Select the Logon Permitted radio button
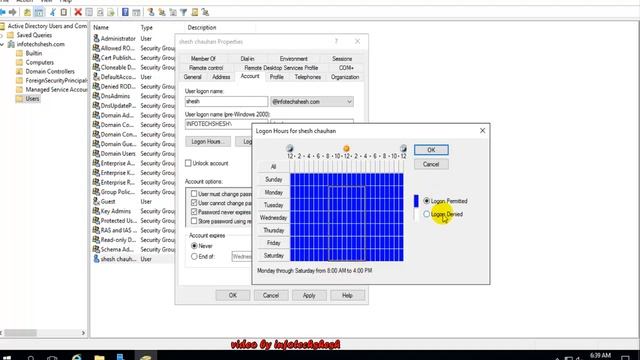This screenshot has height=360, width=640. coord(427,201)
